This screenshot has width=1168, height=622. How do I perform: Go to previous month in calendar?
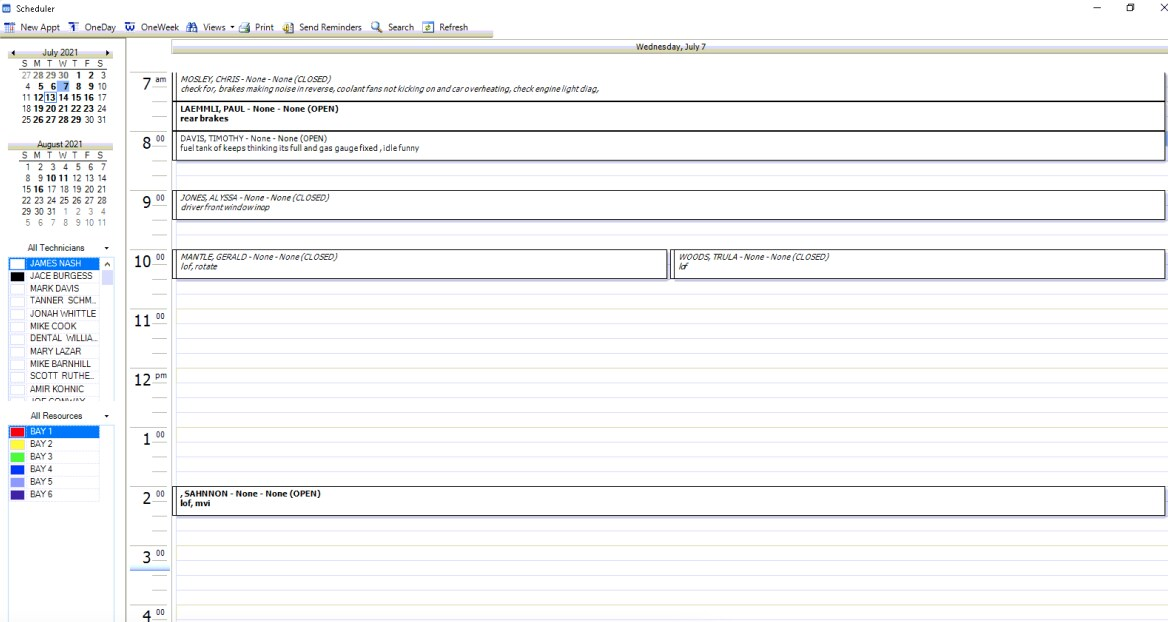coord(13,52)
